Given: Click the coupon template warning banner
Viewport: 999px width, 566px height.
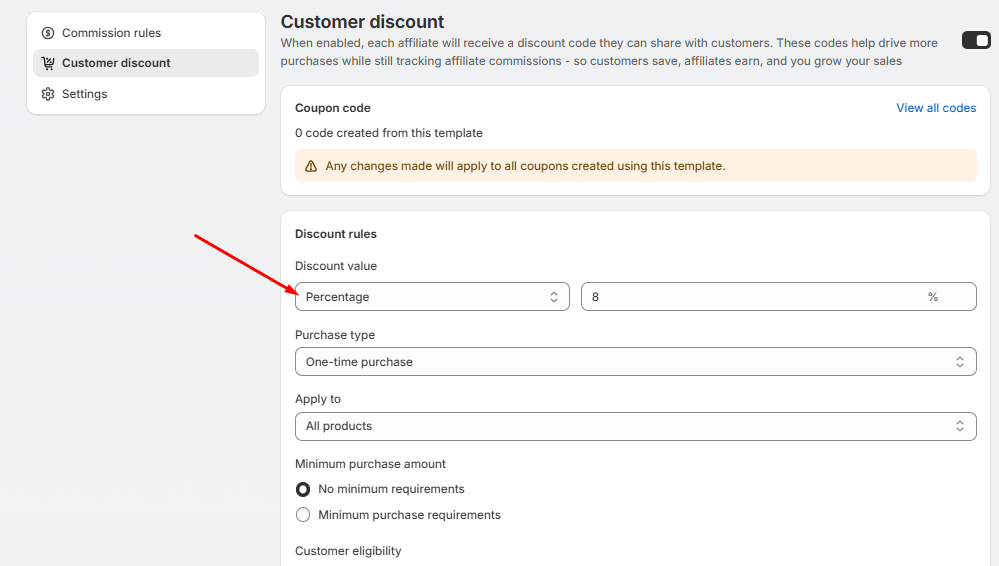Looking at the screenshot, I should (x=635, y=166).
